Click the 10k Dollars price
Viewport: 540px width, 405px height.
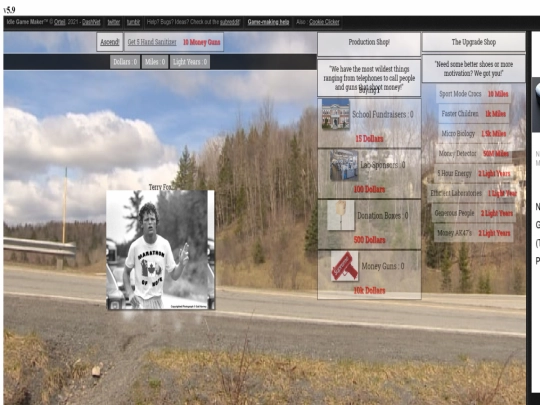click(x=369, y=291)
